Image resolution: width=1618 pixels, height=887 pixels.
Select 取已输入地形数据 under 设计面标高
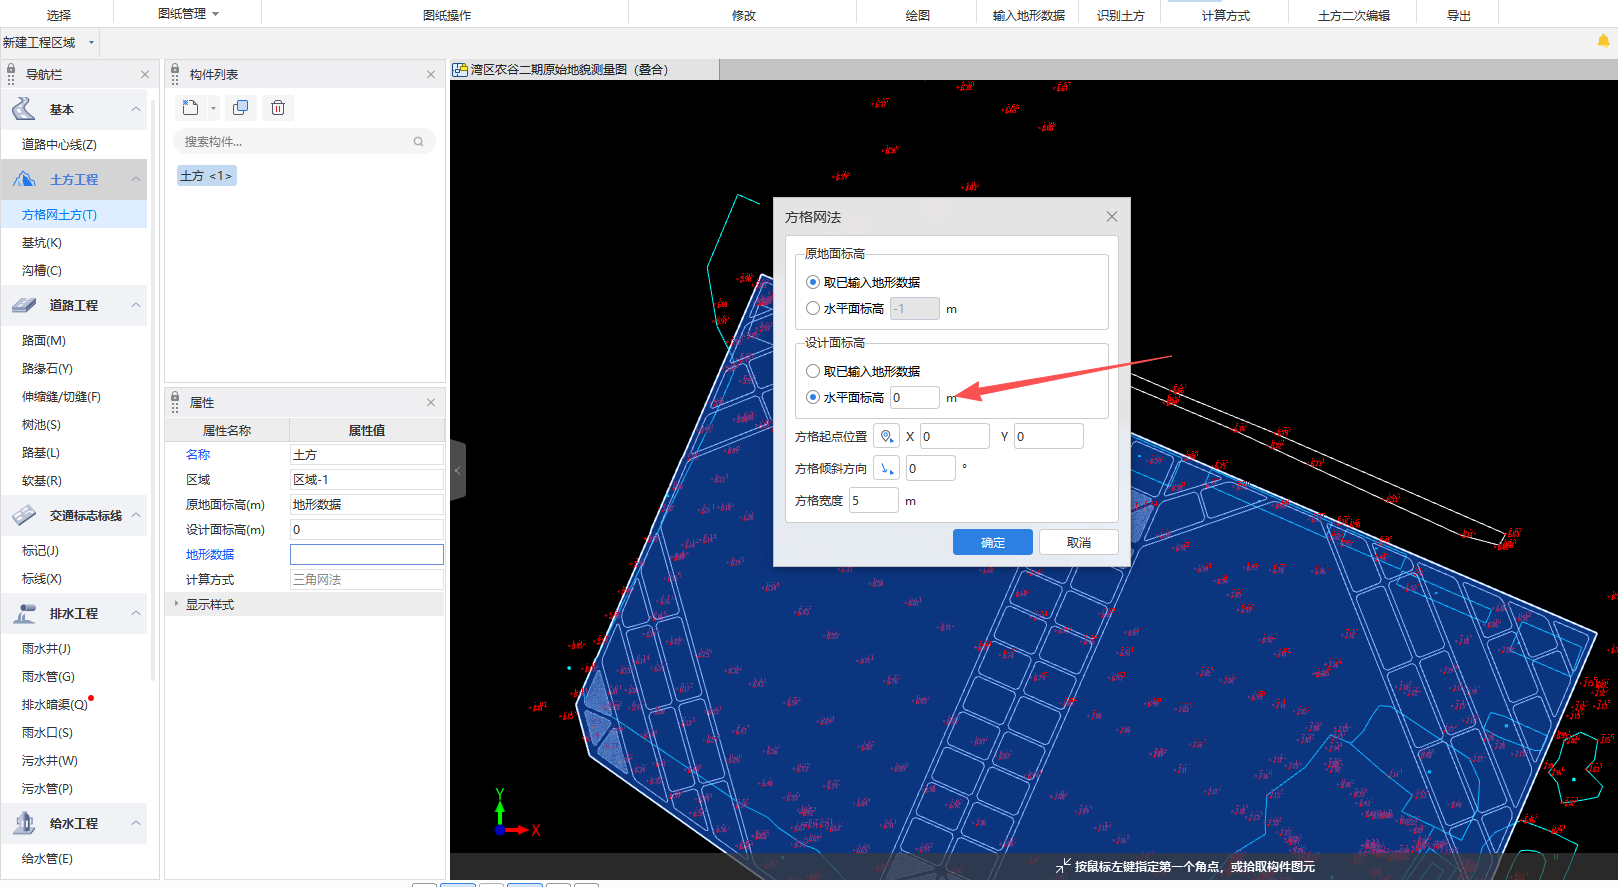pos(813,371)
